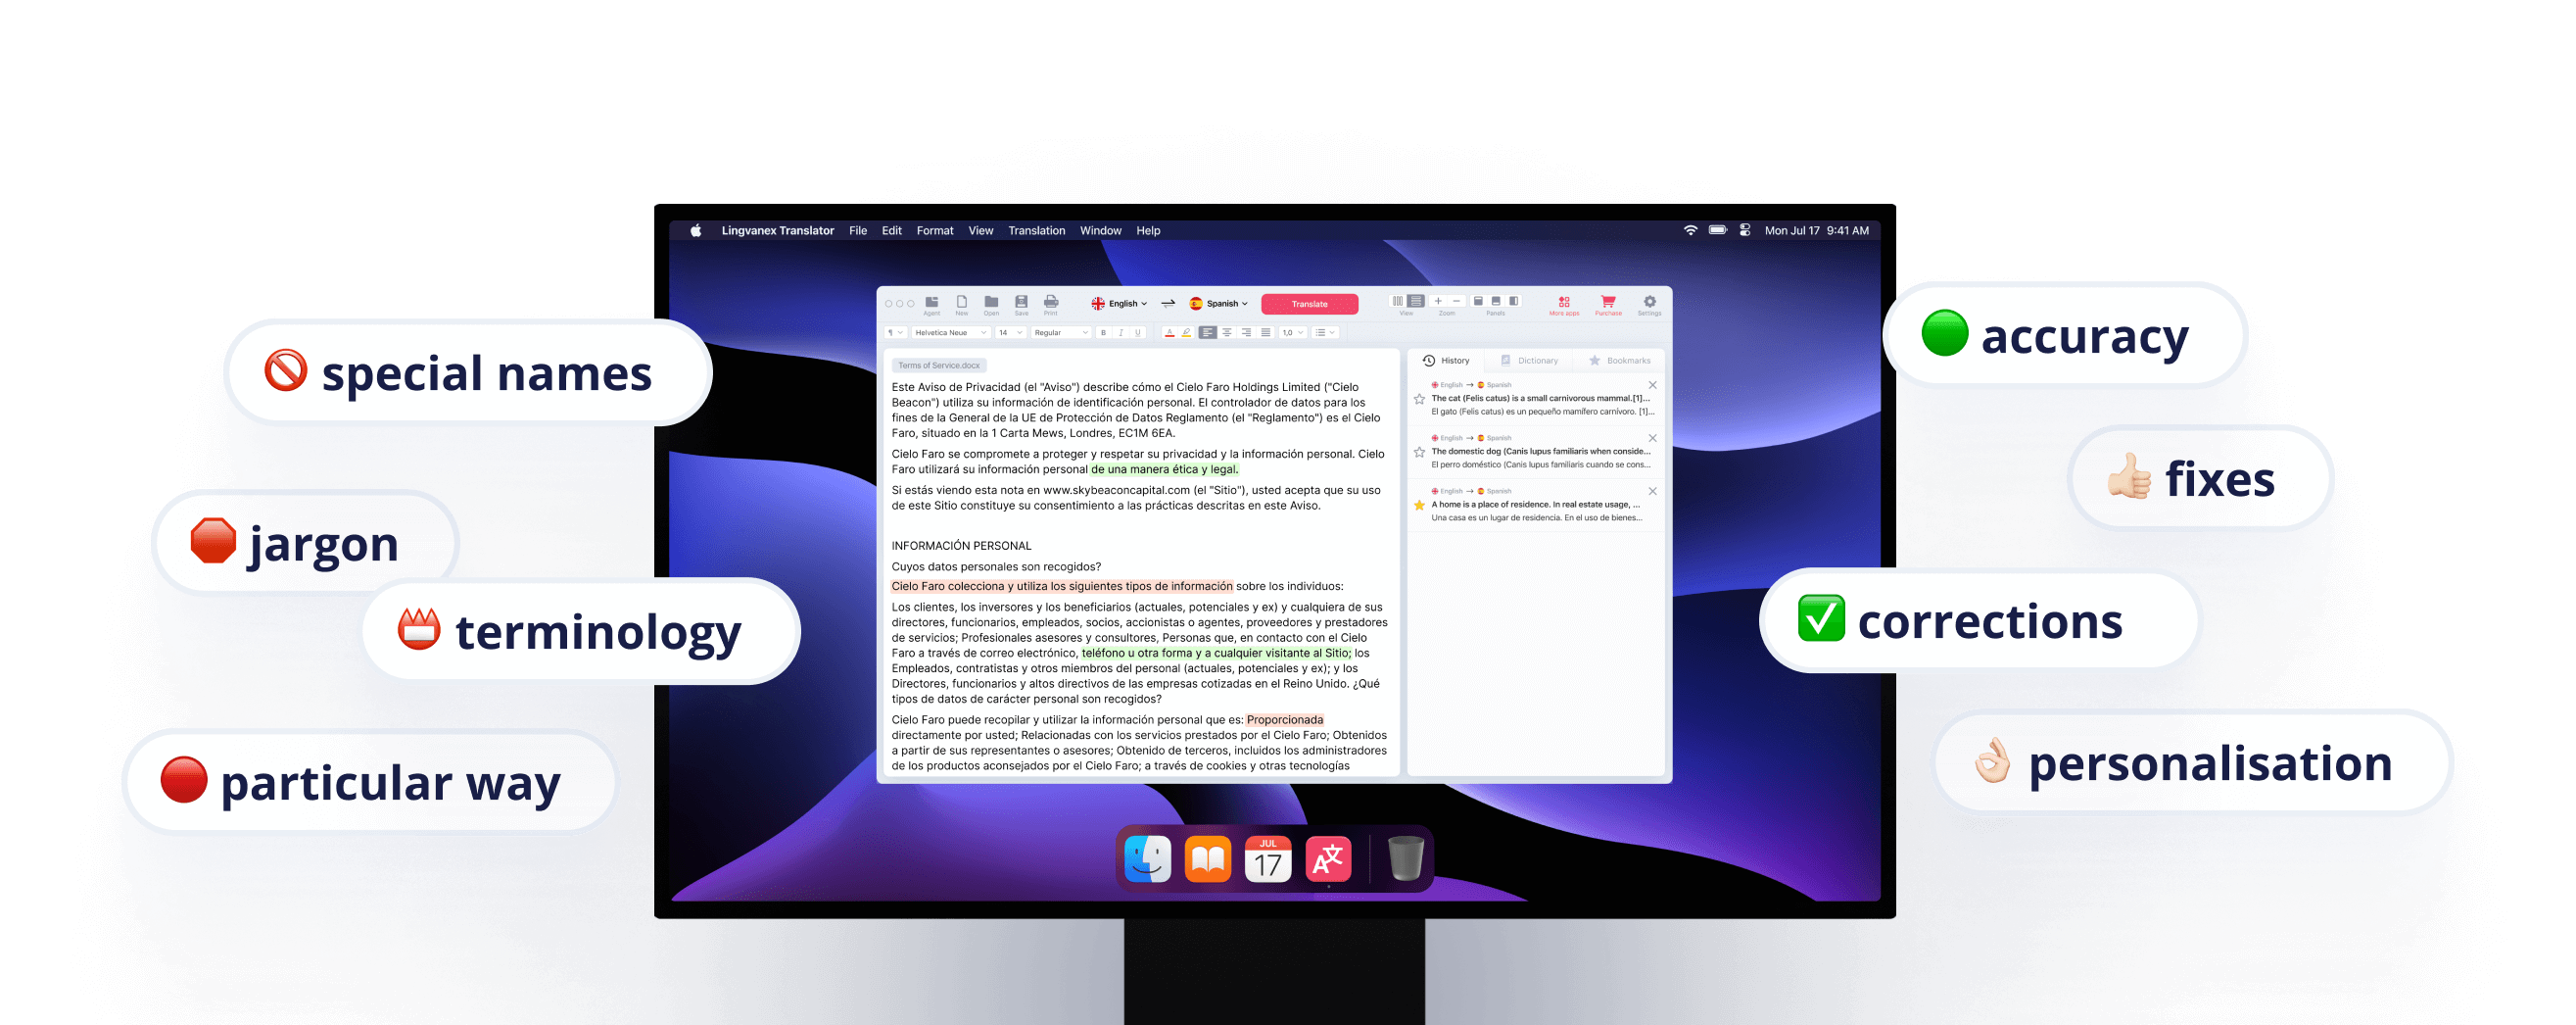This screenshot has height=1025, width=2576.
Task: Click the Agent icon in toolbar
Action: tap(931, 303)
